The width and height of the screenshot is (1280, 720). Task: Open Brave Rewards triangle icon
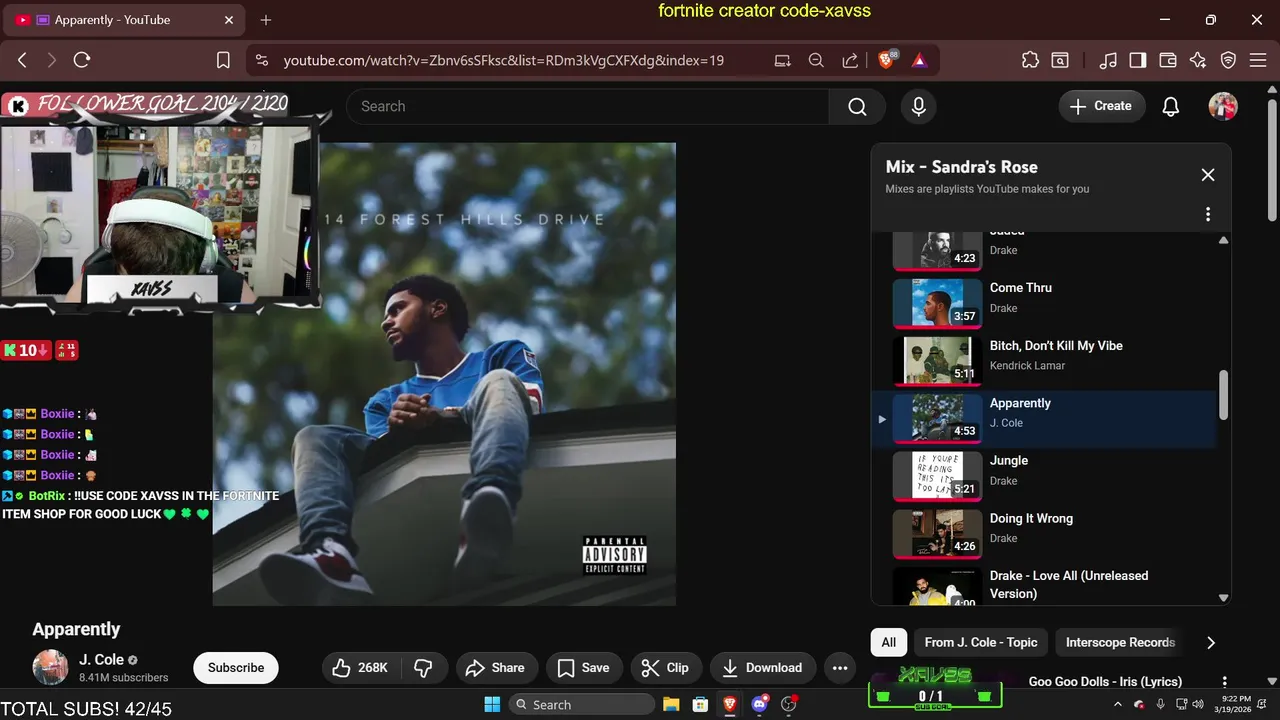pos(919,61)
